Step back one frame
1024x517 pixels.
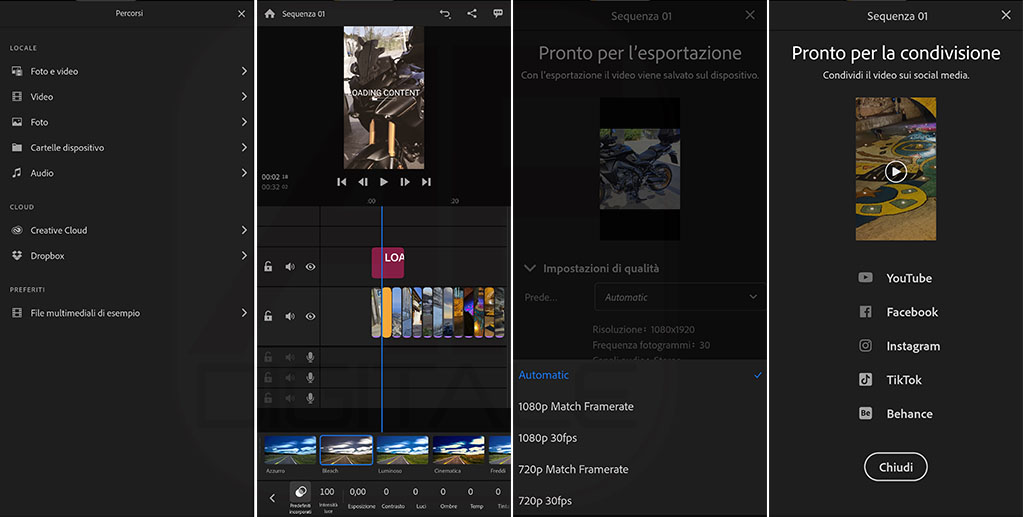coord(363,182)
